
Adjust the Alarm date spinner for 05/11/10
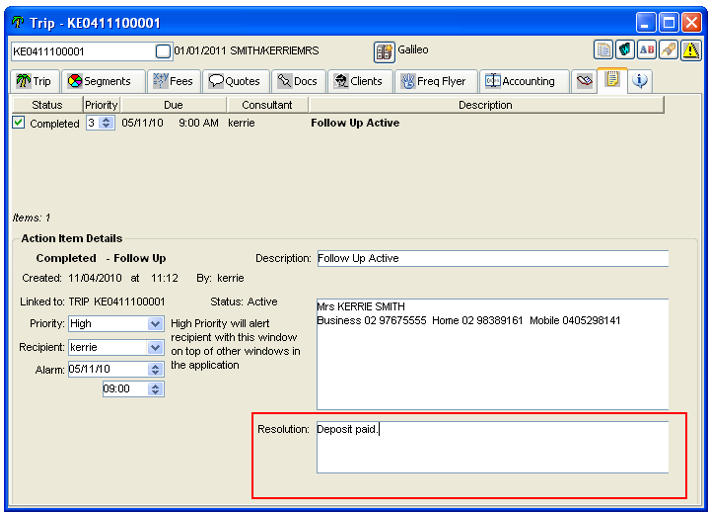click(x=155, y=370)
